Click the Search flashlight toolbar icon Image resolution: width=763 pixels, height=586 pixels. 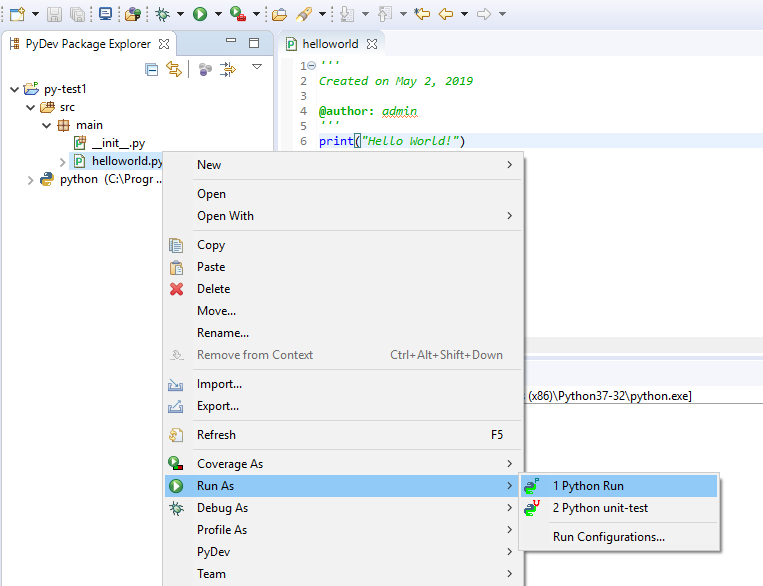304,14
